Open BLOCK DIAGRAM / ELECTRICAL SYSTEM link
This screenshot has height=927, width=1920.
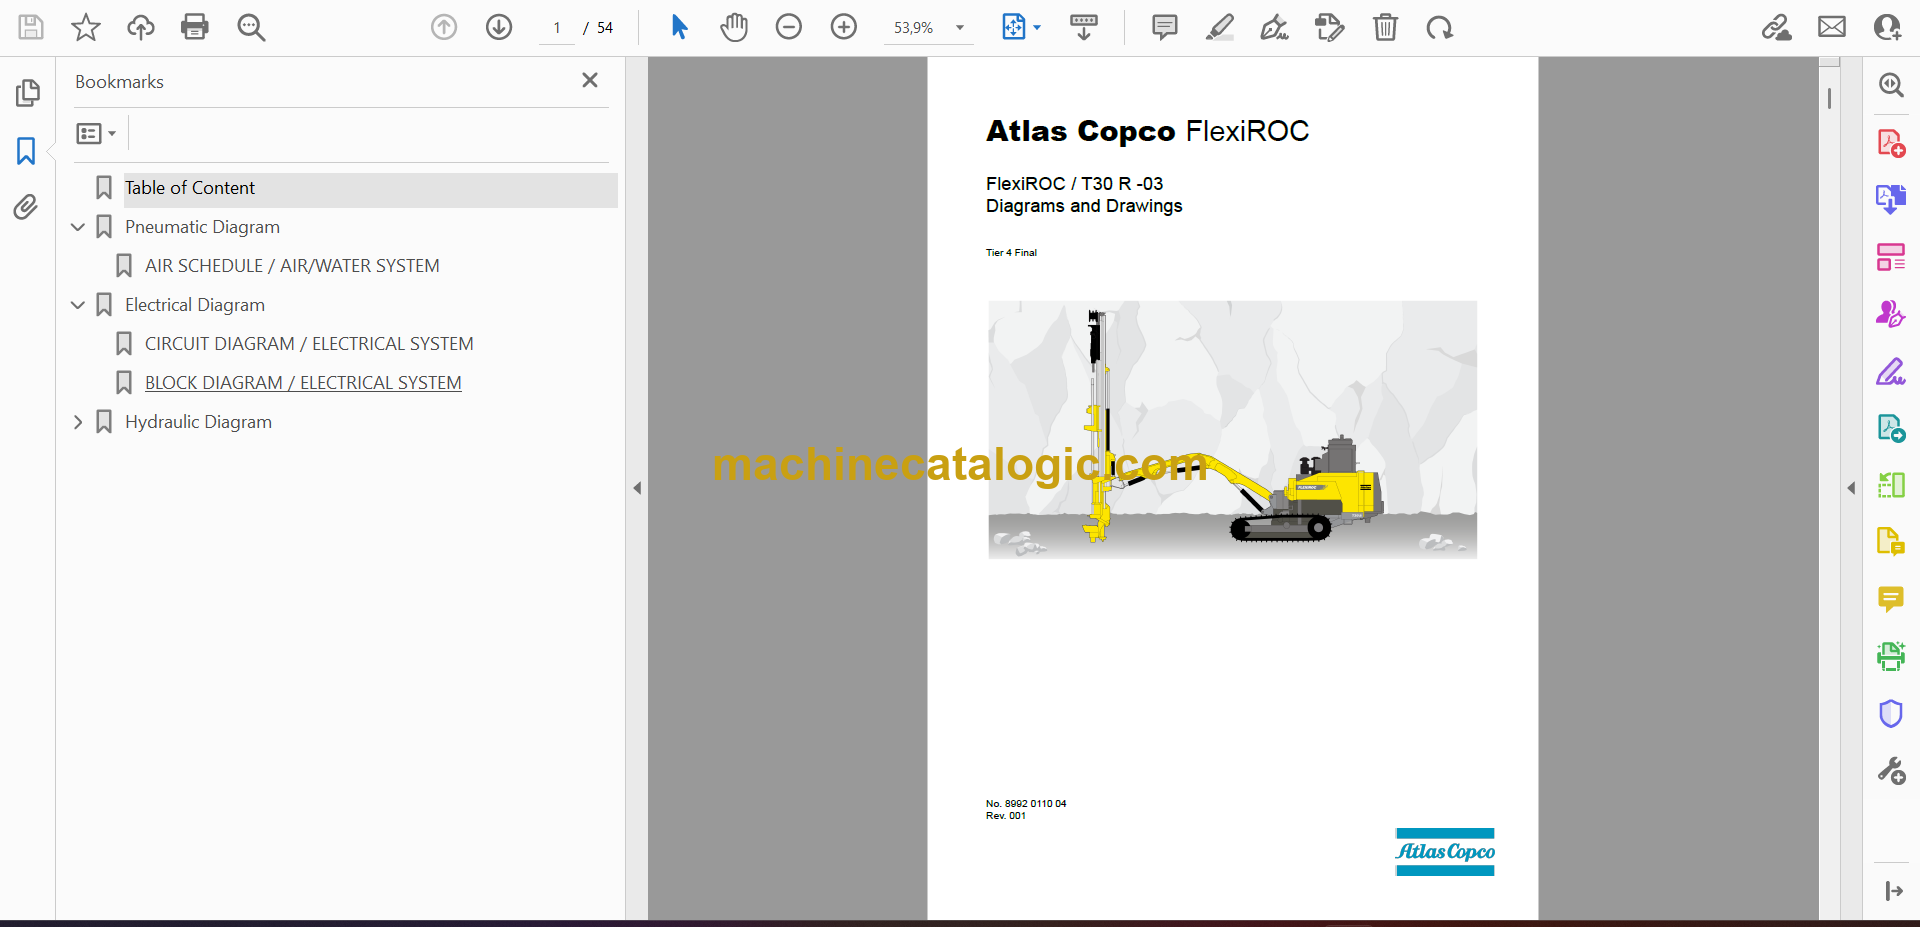tap(303, 383)
